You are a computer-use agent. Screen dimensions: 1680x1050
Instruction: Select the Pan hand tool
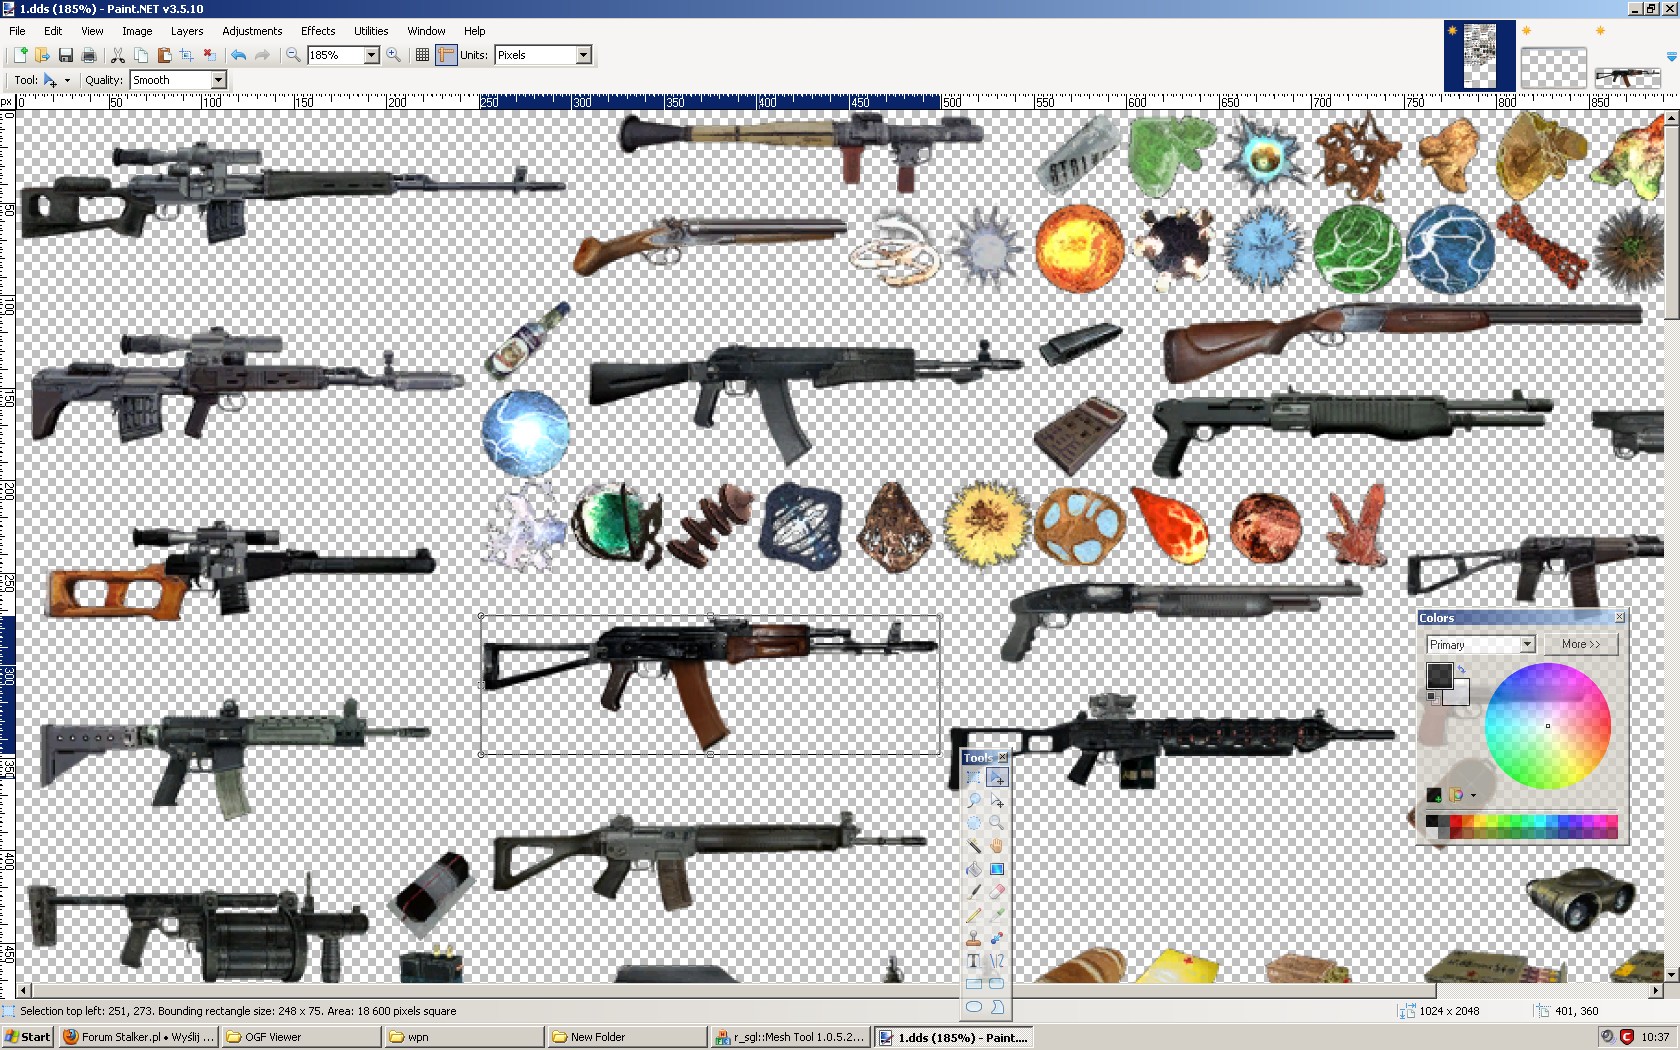tap(997, 847)
